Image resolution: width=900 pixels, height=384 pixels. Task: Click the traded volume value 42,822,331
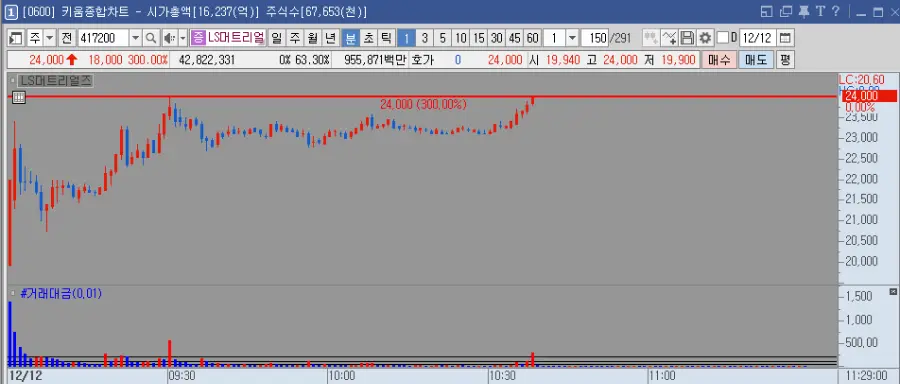pyautogui.click(x=207, y=60)
